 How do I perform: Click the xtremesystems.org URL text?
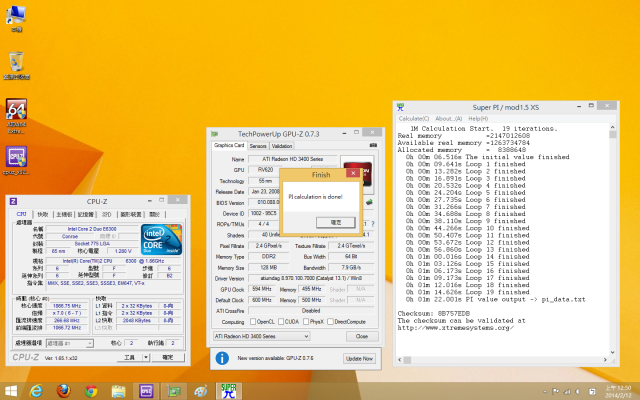pyautogui.click(x=456, y=328)
